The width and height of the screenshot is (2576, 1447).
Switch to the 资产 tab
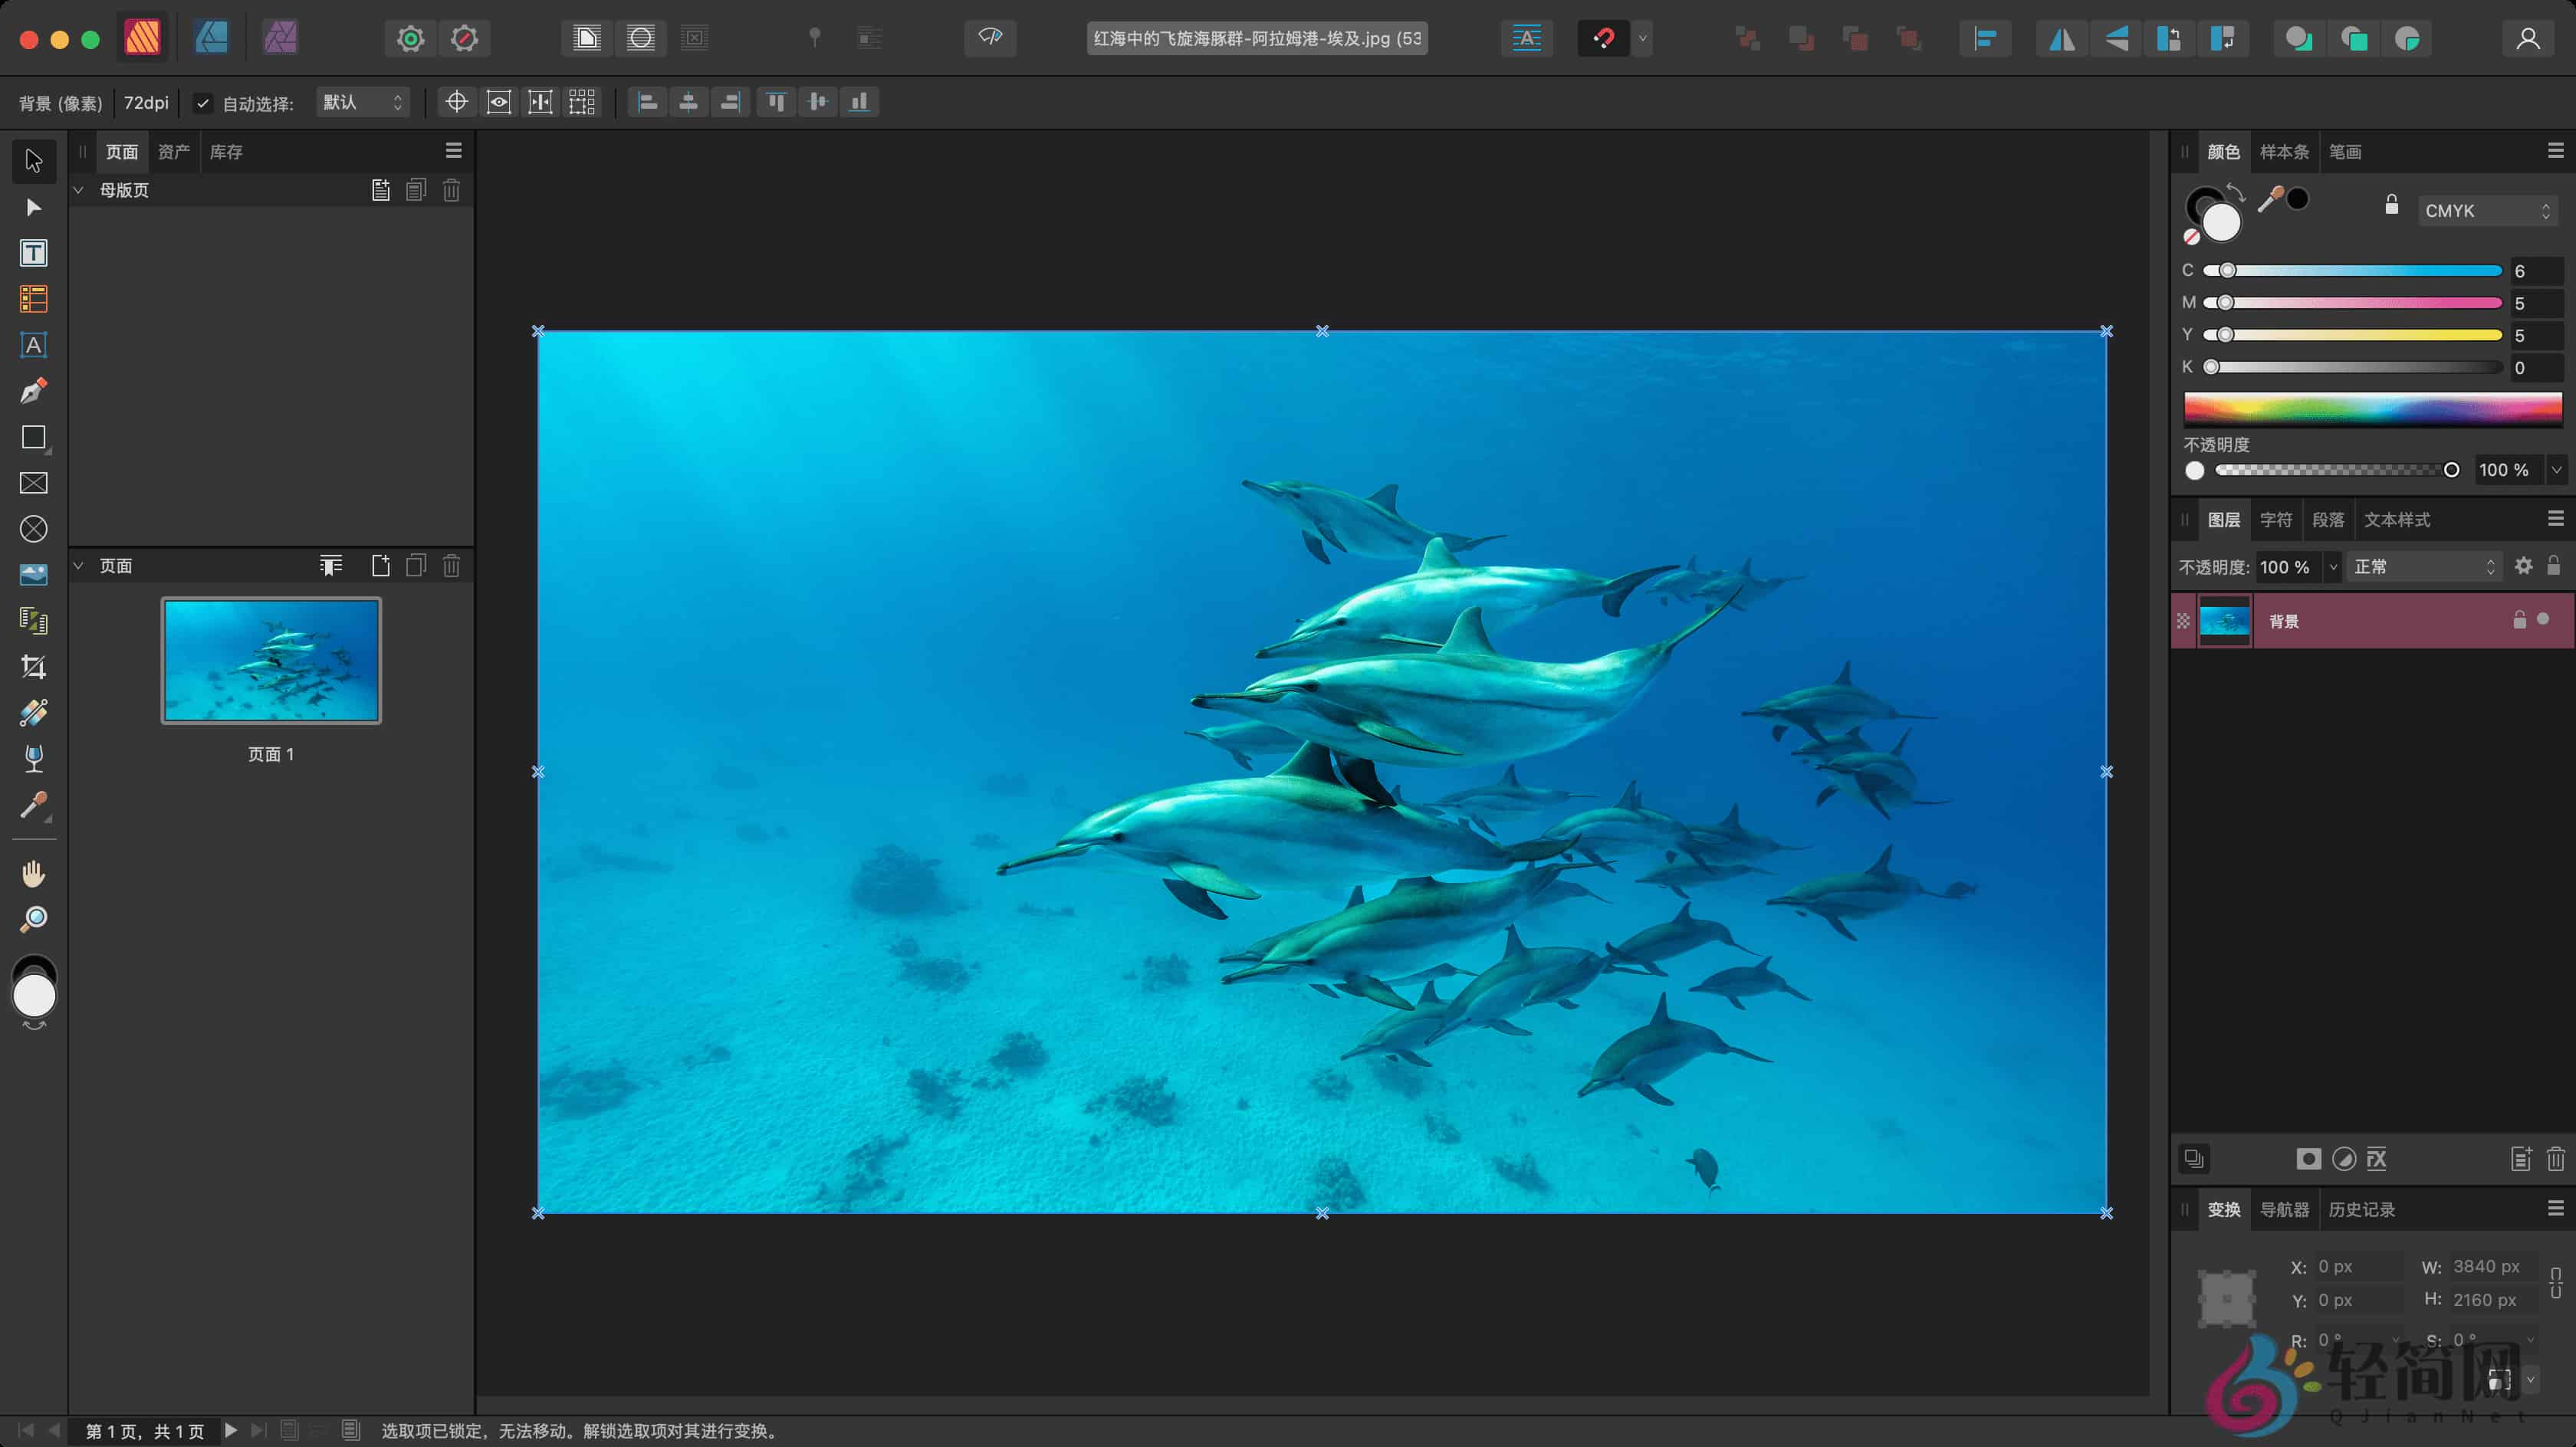coord(174,151)
